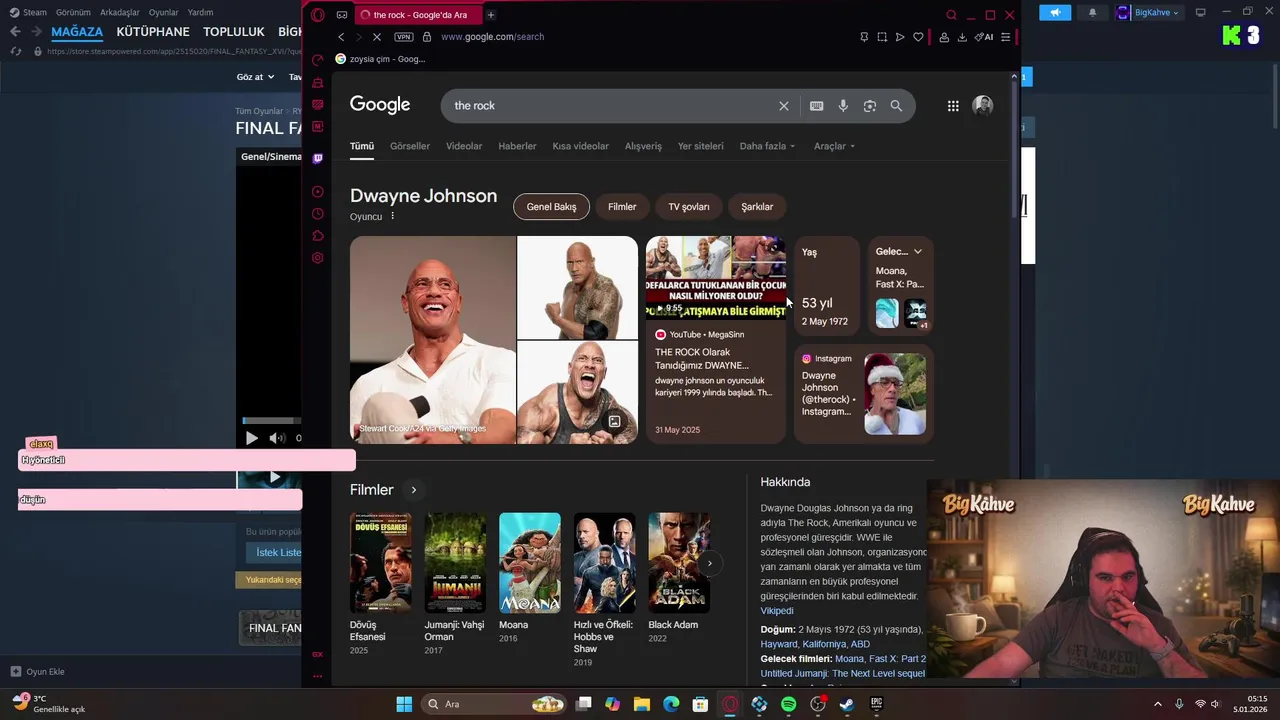Image resolution: width=1280 pixels, height=720 pixels.
Task: Expand 'Göz at' dropdown in Steam store
Action: 255,77
